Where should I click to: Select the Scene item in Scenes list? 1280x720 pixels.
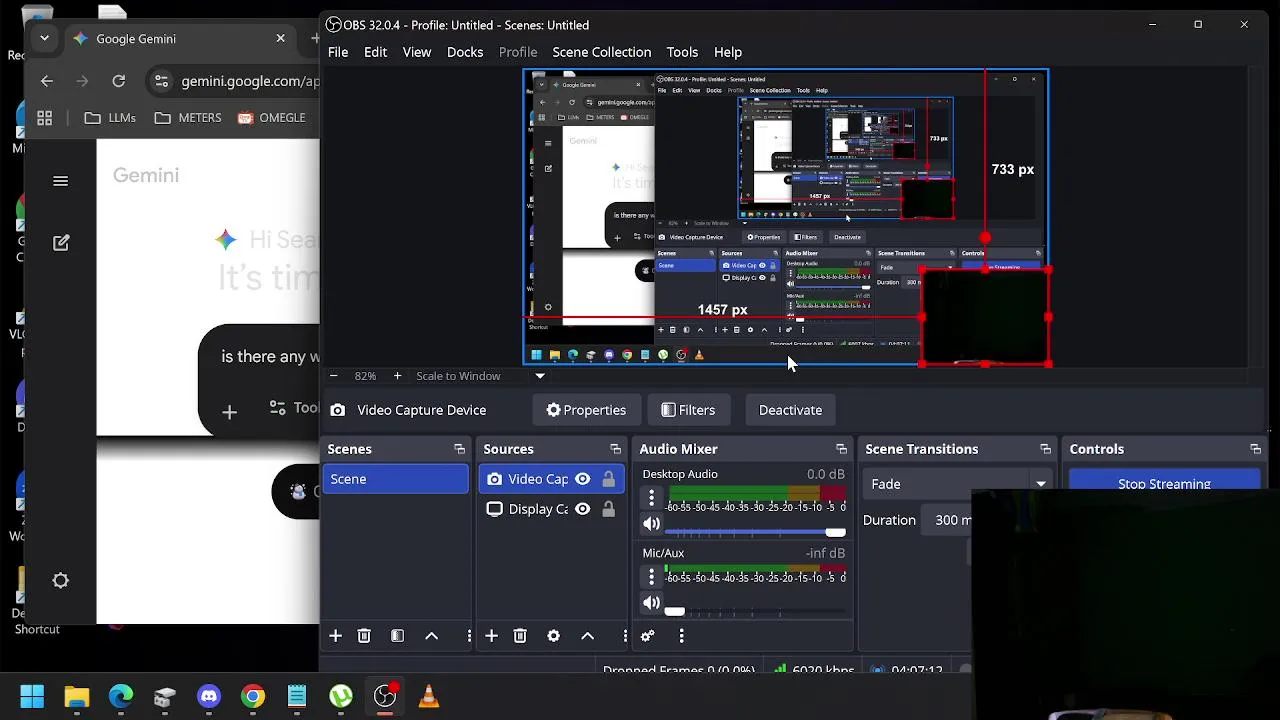[x=395, y=479]
